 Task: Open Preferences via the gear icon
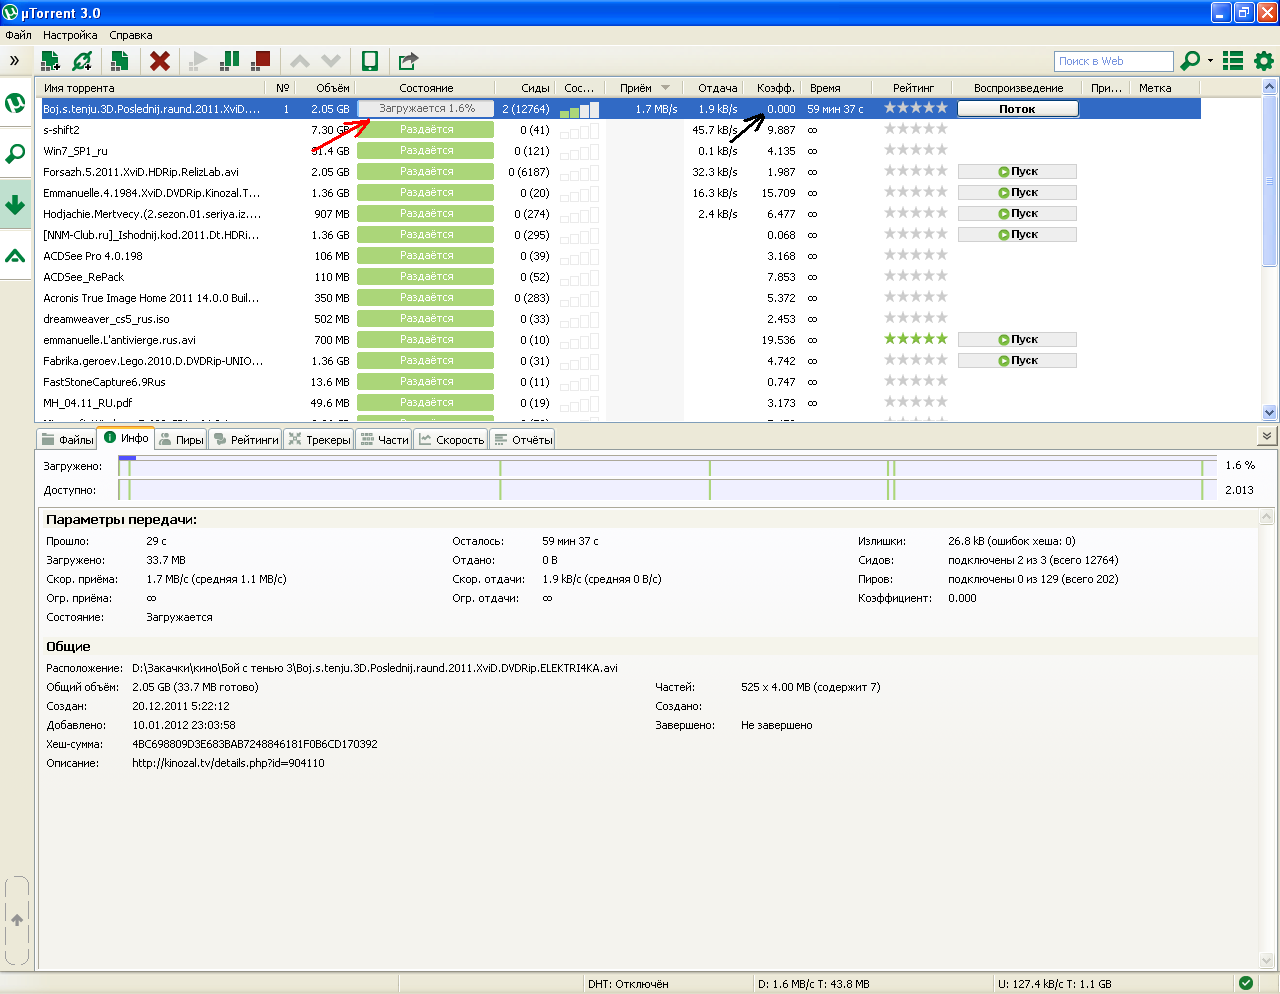pos(1264,61)
